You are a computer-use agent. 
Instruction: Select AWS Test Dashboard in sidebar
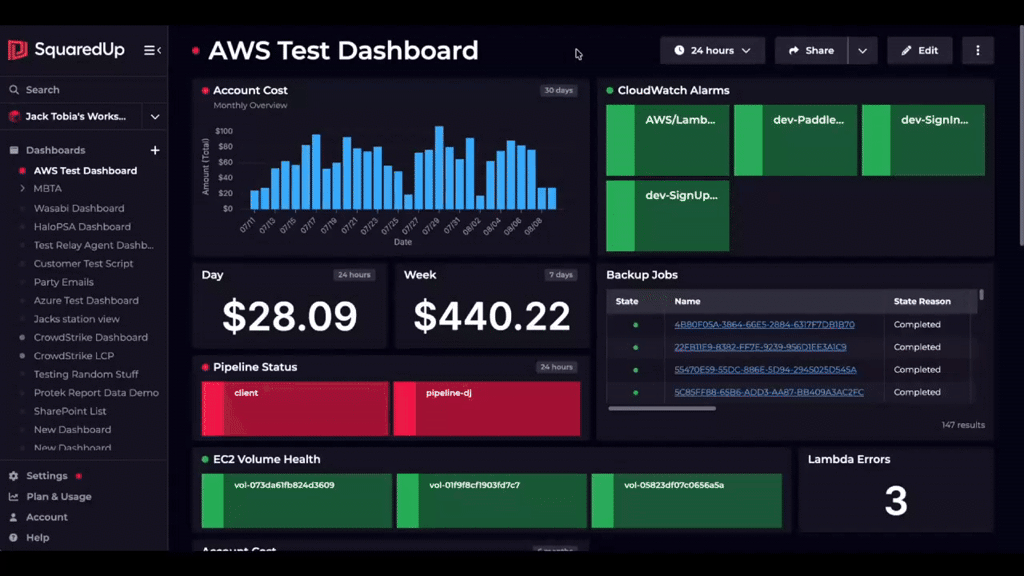[86, 170]
